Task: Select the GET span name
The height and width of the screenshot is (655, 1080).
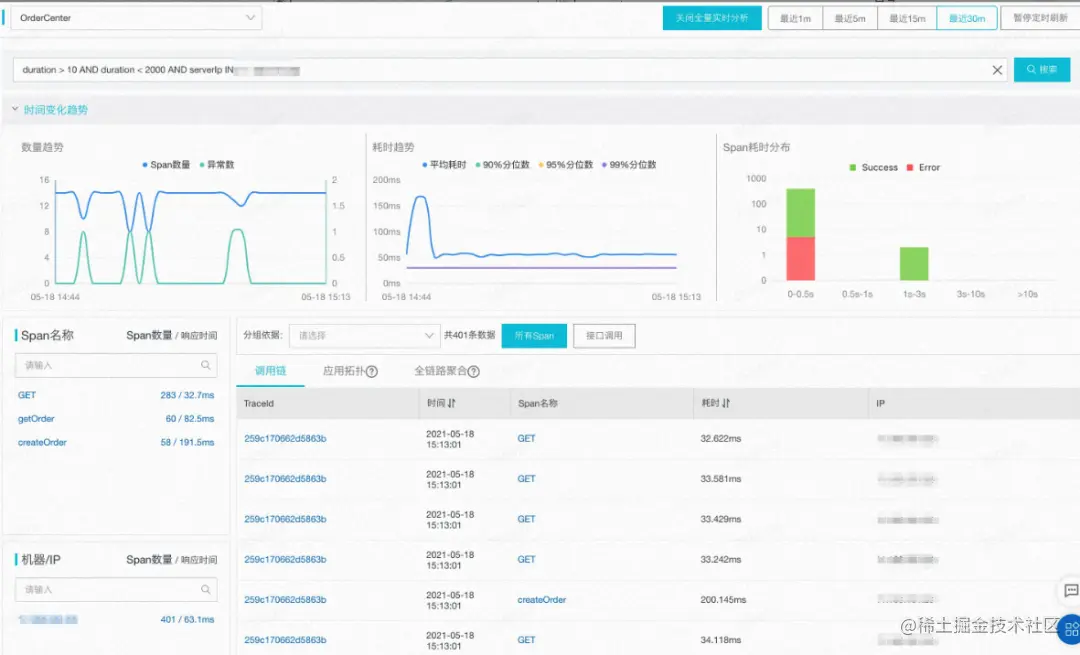Action: coord(27,395)
